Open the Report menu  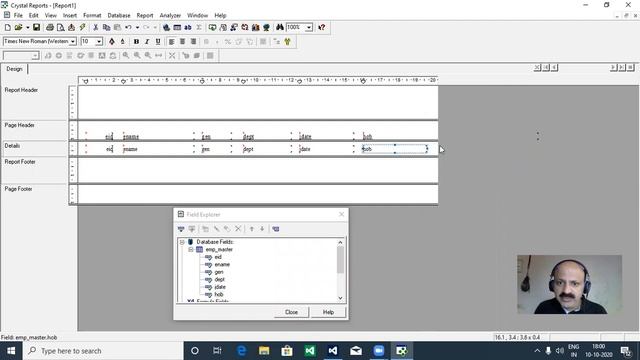(x=145, y=16)
